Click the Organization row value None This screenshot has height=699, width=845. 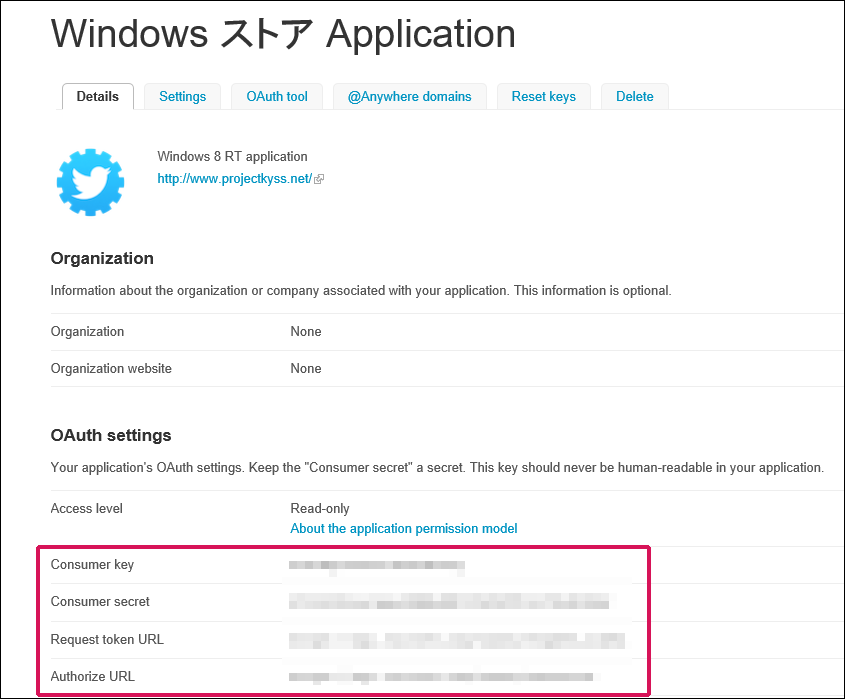click(x=306, y=331)
